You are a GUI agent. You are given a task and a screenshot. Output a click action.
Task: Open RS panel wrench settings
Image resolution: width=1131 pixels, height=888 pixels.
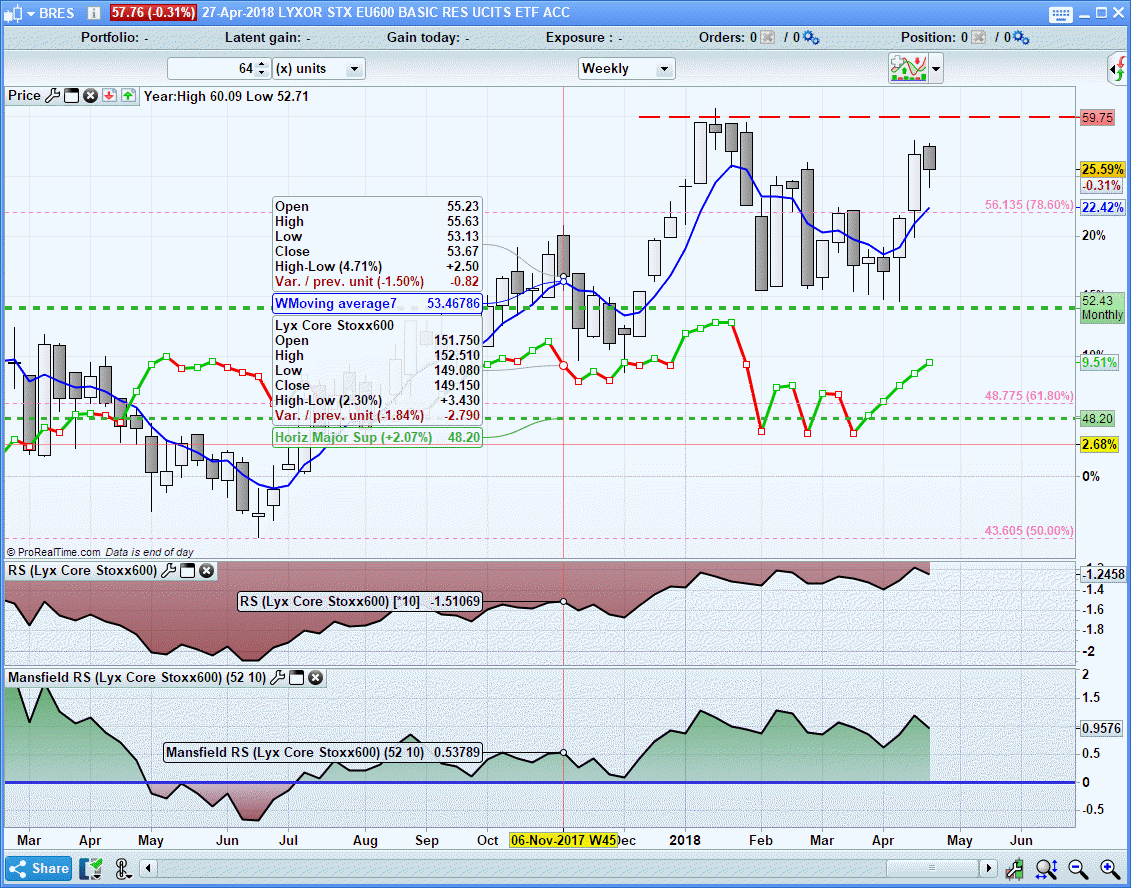click(x=168, y=571)
